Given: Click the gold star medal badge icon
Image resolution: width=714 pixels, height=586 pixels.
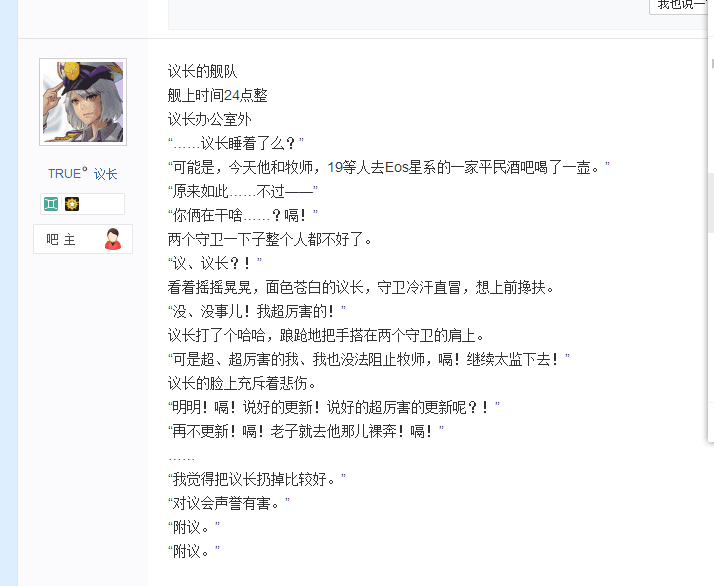Looking at the screenshot, I should coord(71,204).
